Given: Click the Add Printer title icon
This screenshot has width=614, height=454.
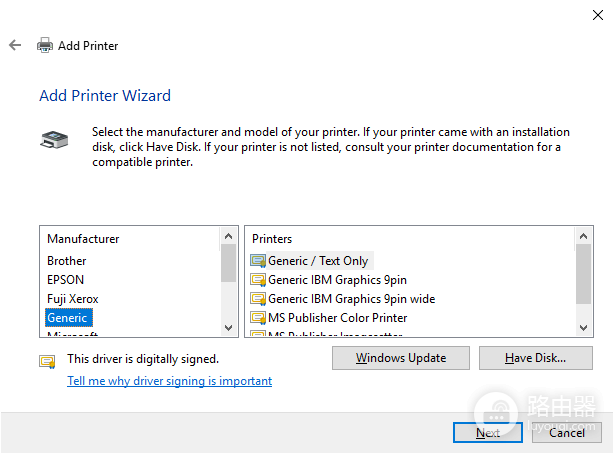Looking at the screenshot, I should pos(45,45).
